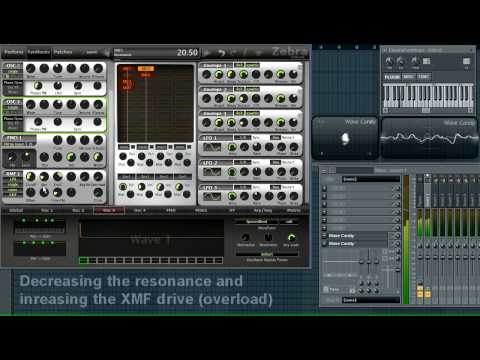Turn the Phase knob in the top oscillator module
480x360 pixels.
pos(38,86)
